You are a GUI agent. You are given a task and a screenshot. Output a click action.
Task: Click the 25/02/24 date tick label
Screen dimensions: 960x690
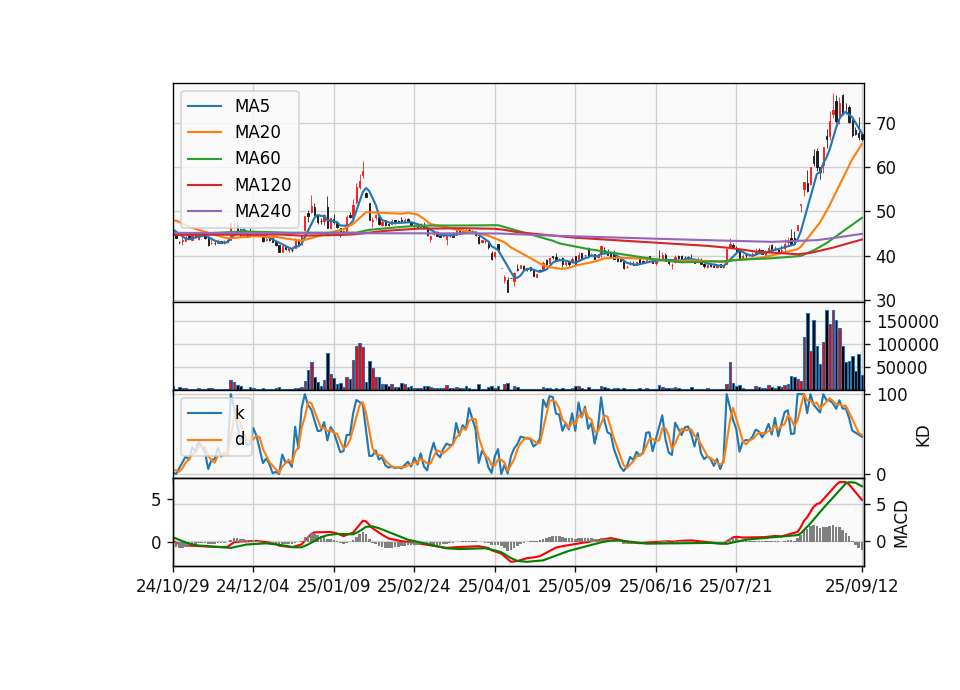click(x=414, y=587)
